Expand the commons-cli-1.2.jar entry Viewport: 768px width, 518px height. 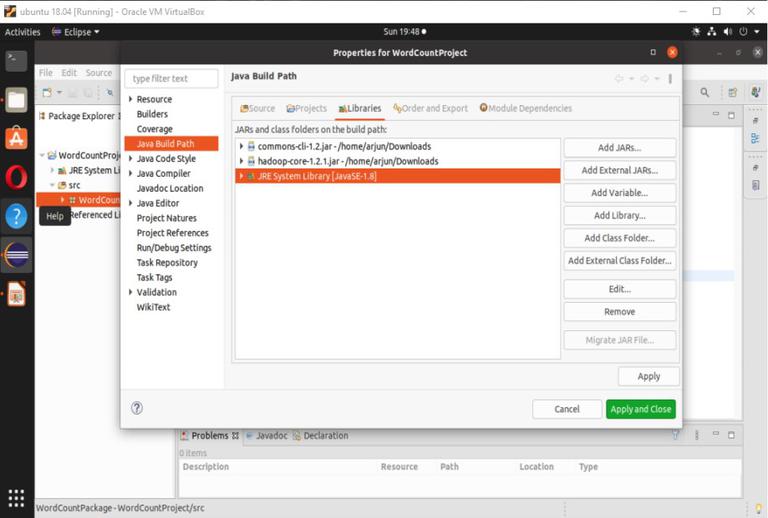tap(241, 146)
